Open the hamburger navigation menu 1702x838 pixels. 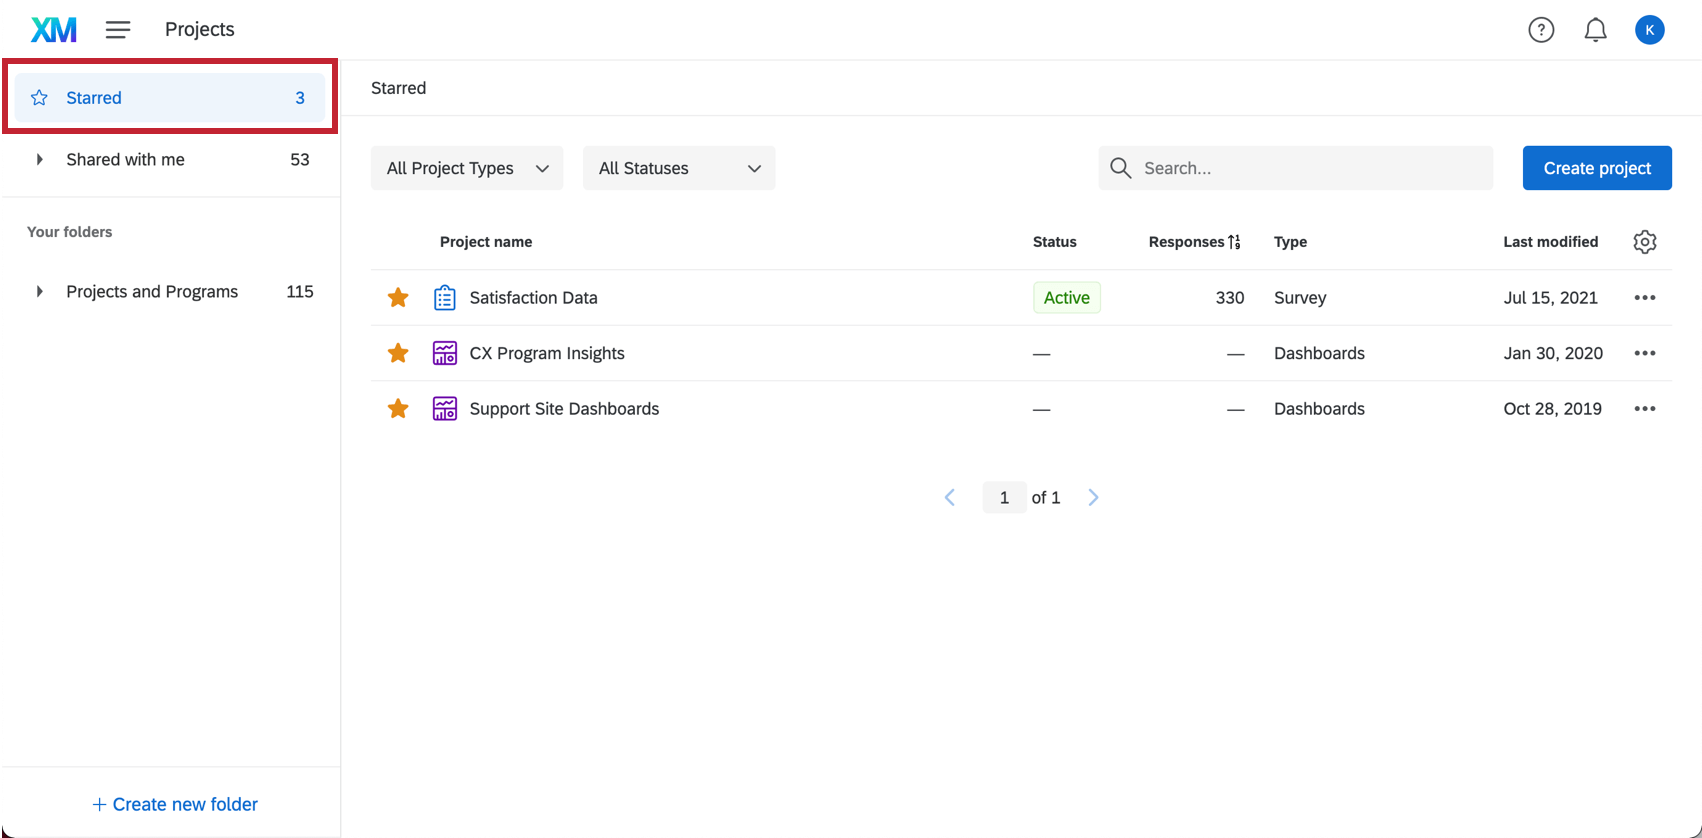click(118, 30)
